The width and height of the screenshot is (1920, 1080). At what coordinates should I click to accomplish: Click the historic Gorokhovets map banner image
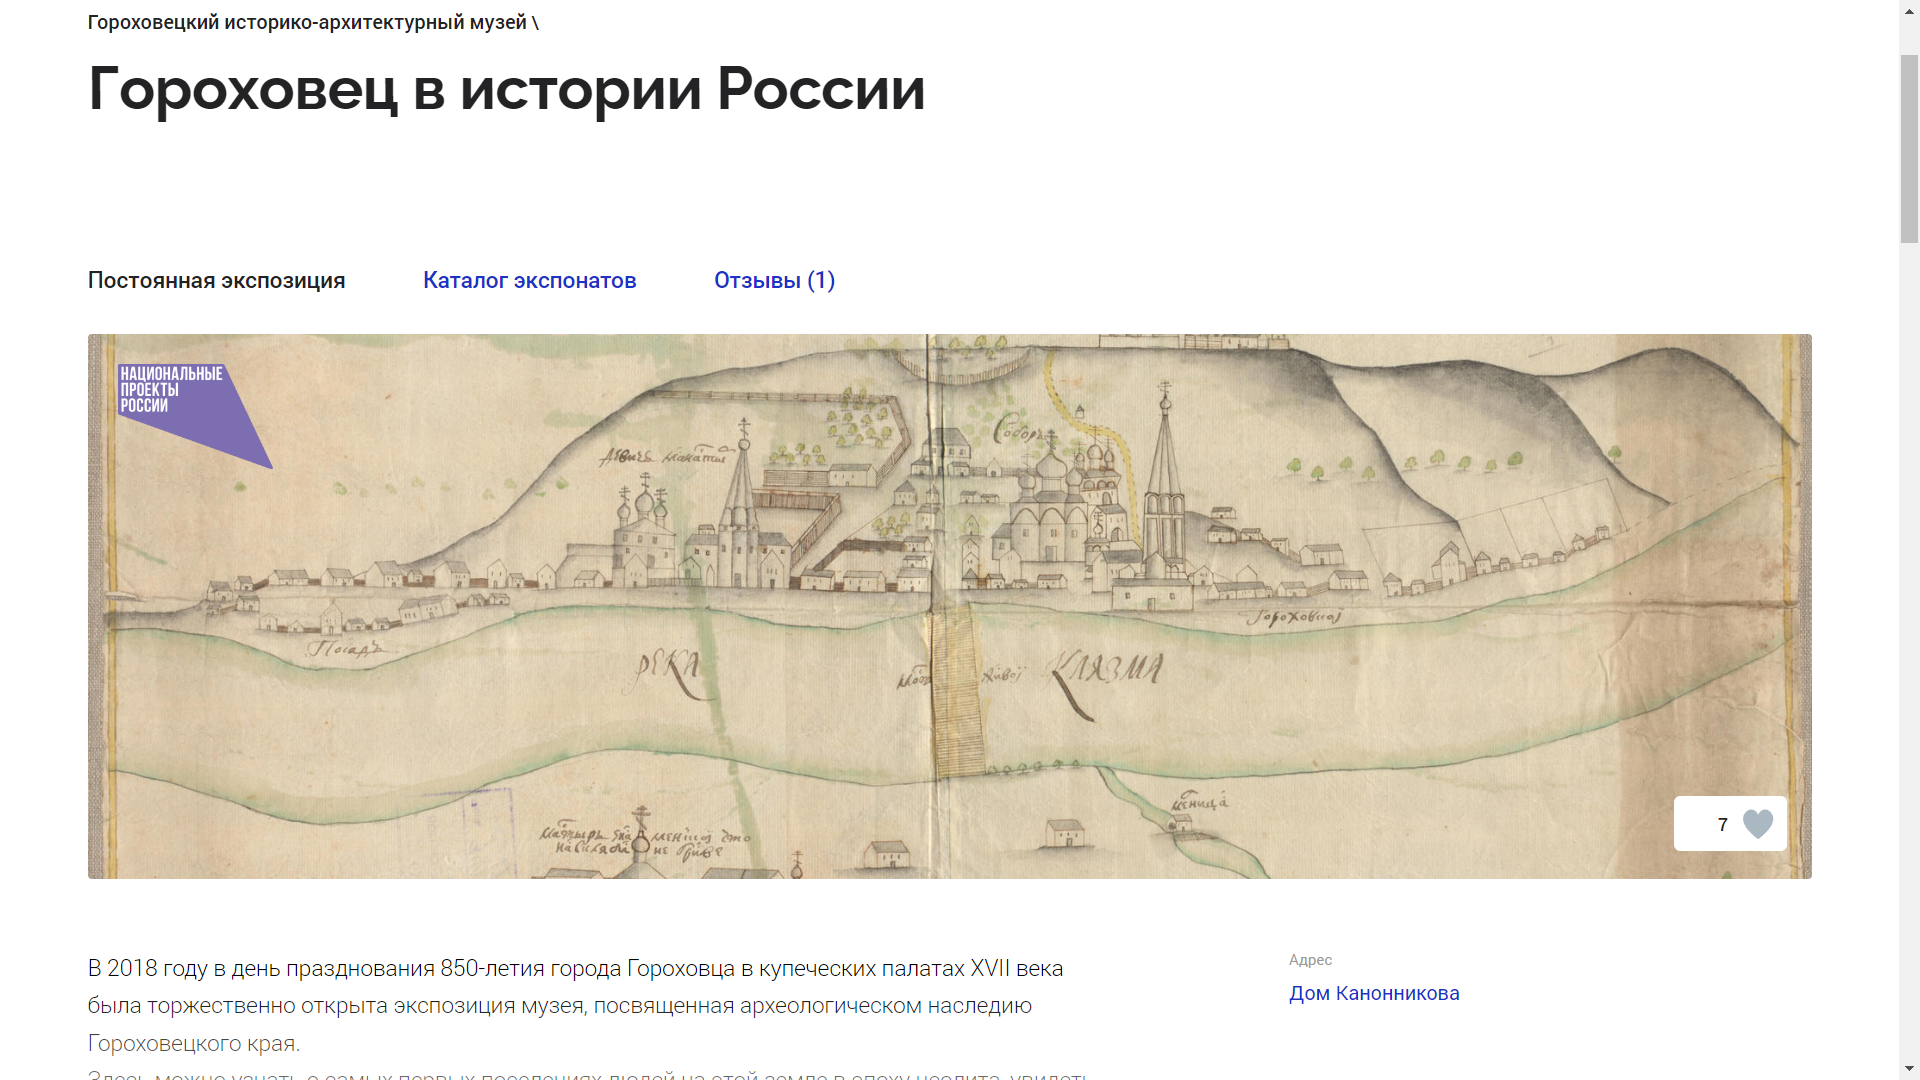(x=949, y=606)
